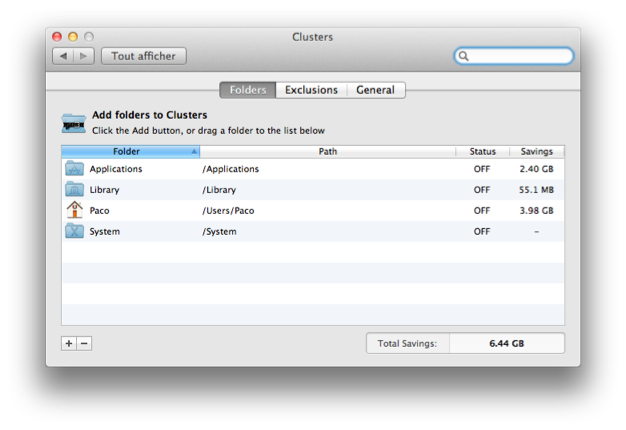Sort by the Savings column header
This screenshot has height=430, width=626.
[537, 152]
